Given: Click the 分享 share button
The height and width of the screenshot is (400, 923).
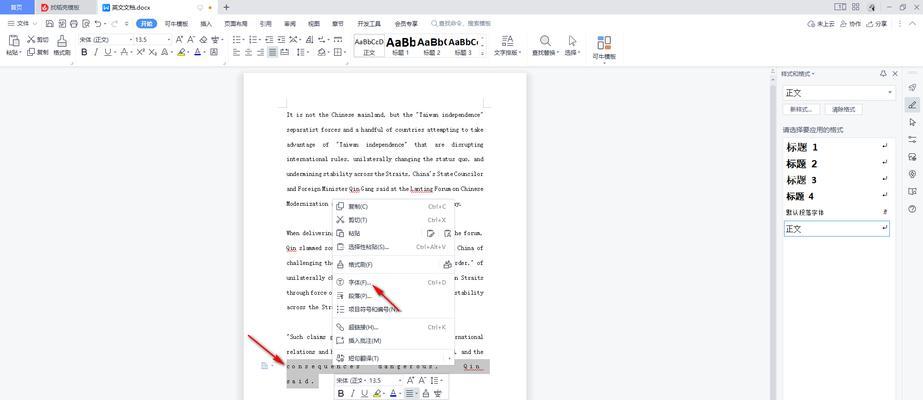Looking at the screenshot, I should (x=876, y=24).
